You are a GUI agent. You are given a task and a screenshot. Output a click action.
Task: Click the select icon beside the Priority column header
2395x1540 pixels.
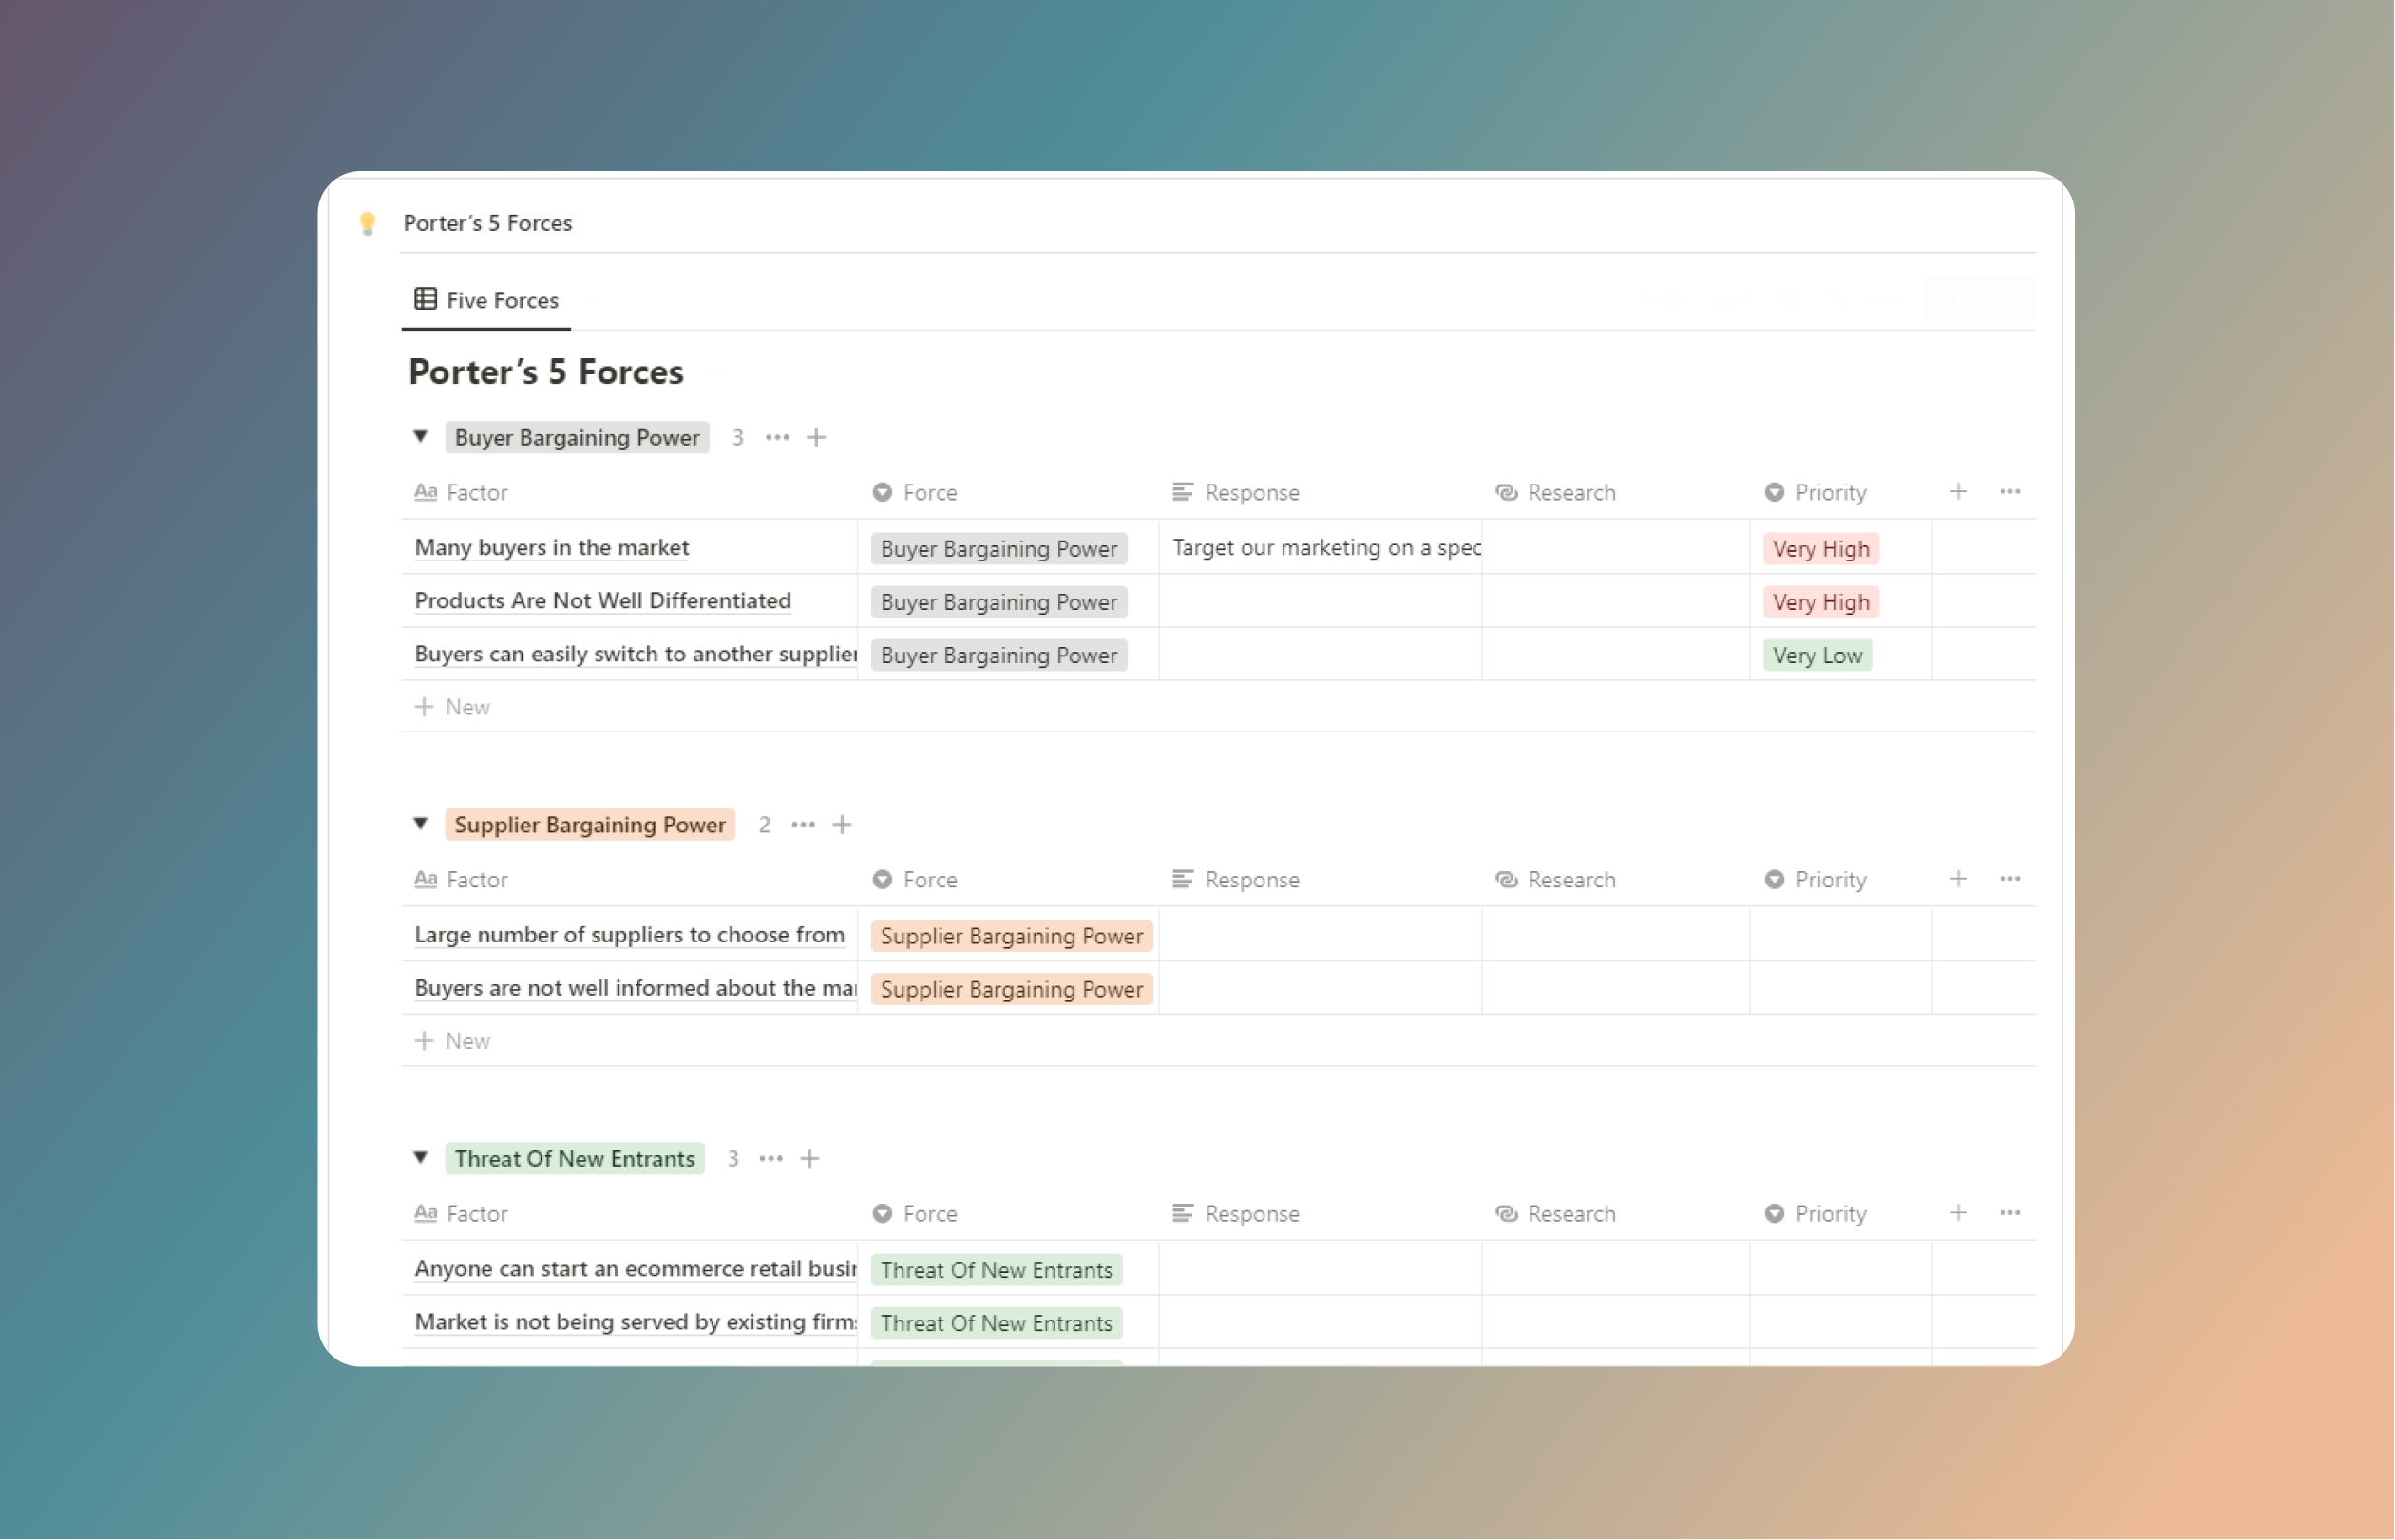pos(1776,492)
